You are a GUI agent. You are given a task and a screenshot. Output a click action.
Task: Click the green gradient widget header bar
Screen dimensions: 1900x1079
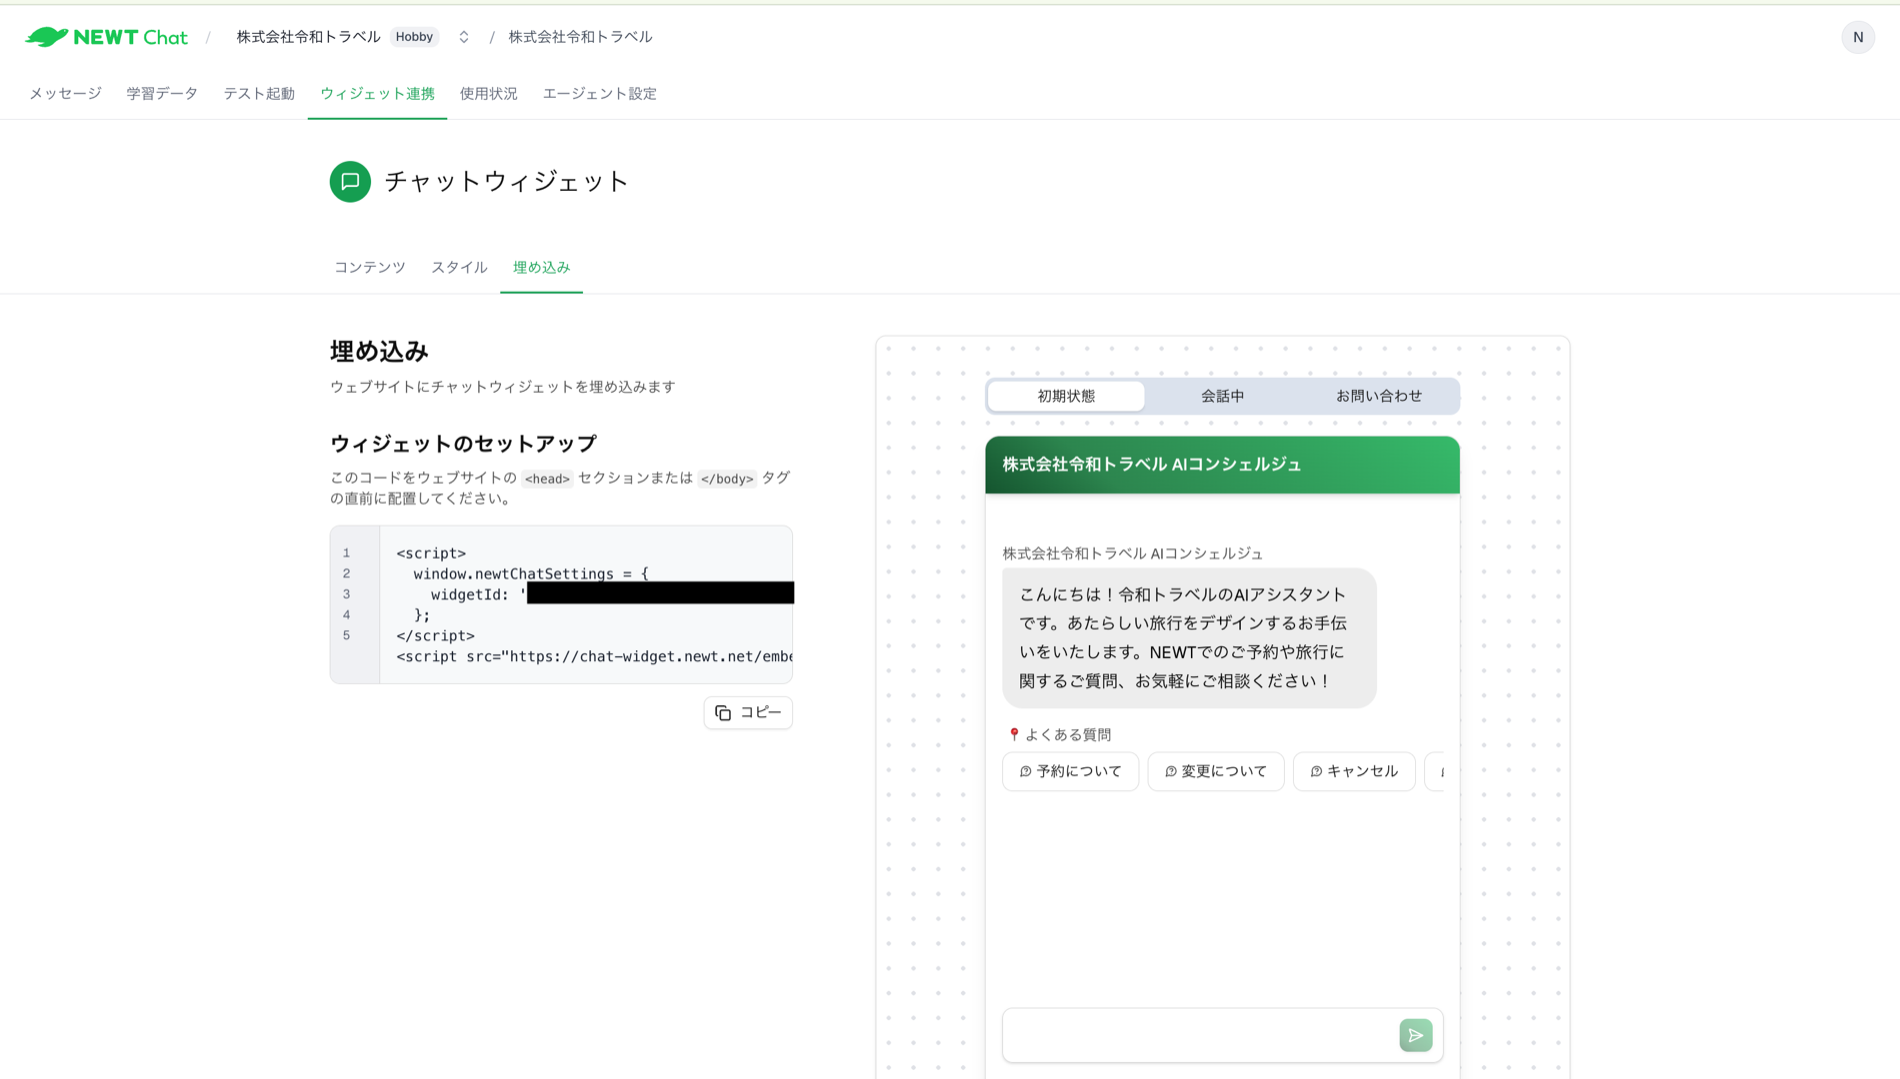coord(1222,464)
